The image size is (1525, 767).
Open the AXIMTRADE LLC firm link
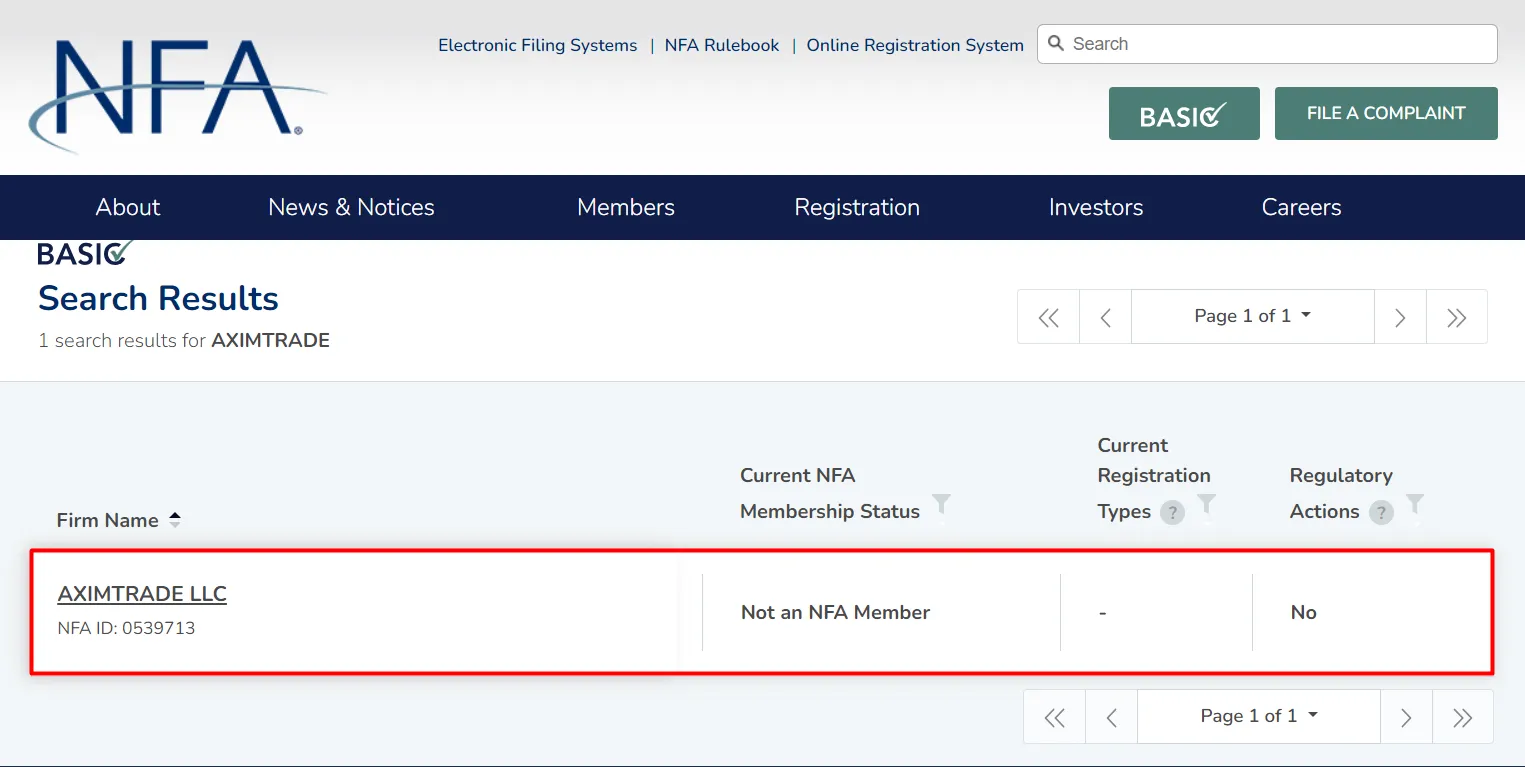[x=142, y=594]
